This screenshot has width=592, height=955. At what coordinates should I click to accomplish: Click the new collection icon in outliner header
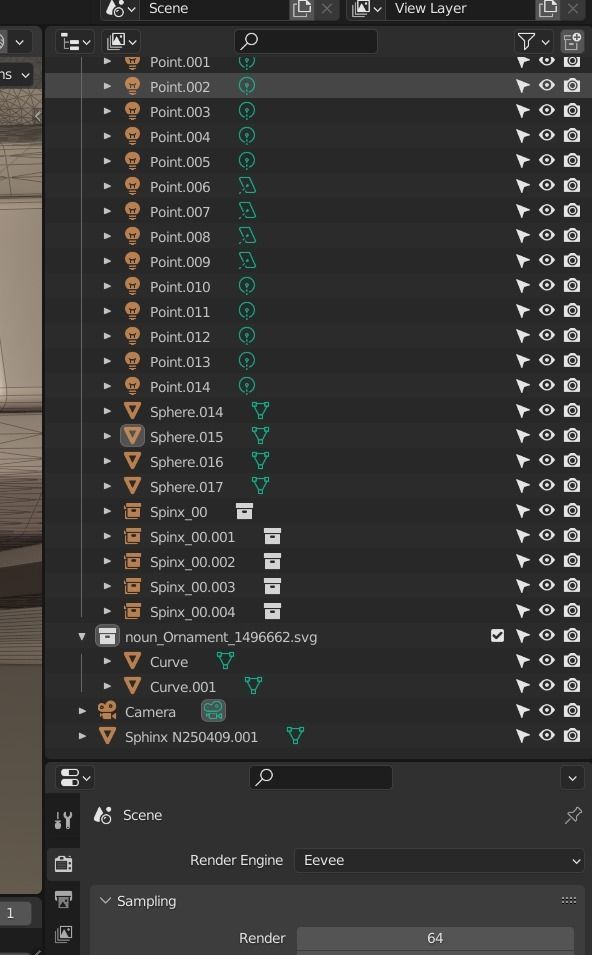(x=572, y=41)
